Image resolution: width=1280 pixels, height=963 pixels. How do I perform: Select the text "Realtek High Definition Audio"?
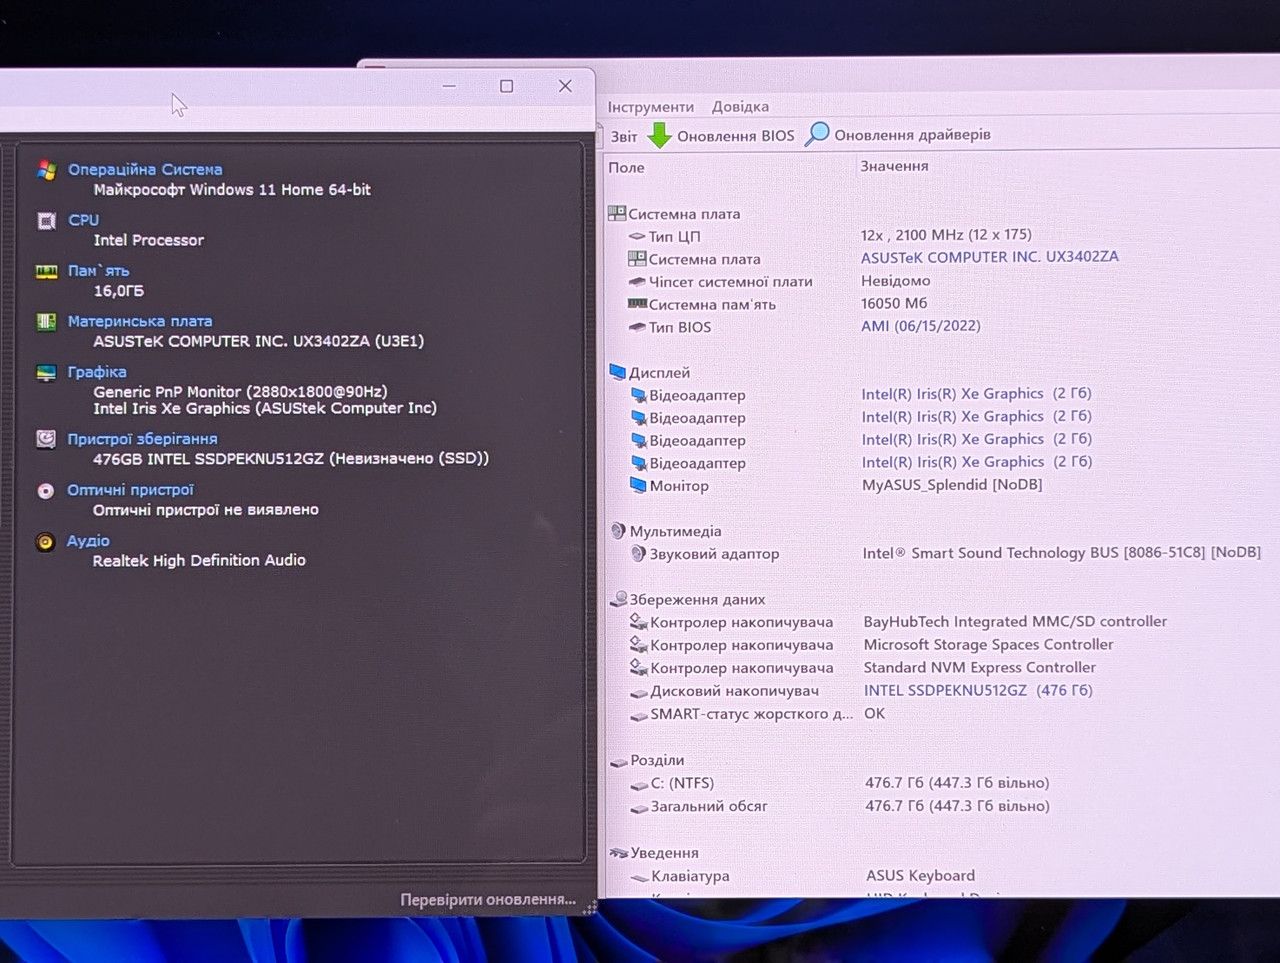click(x=199, y=561)
